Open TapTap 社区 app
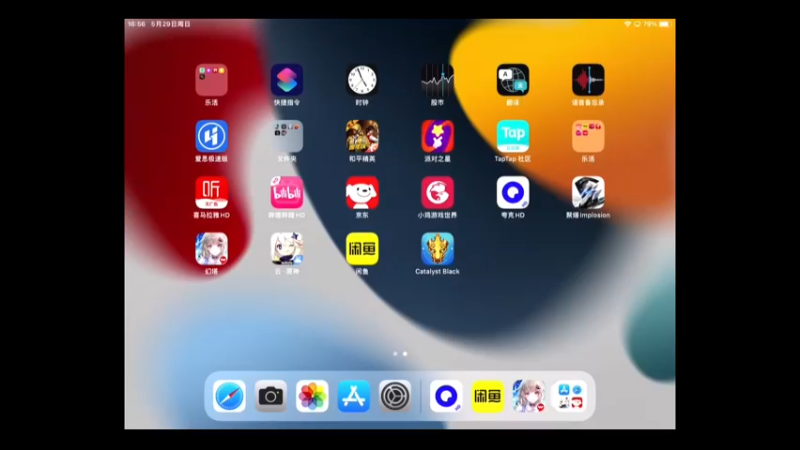Viewport: 800px width, 450px height. pos(513,136)
